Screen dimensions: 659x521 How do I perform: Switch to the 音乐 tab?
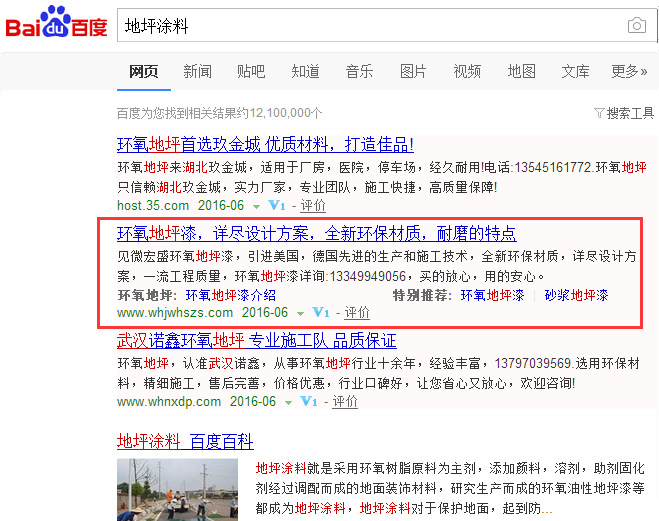tap(359, 71)
